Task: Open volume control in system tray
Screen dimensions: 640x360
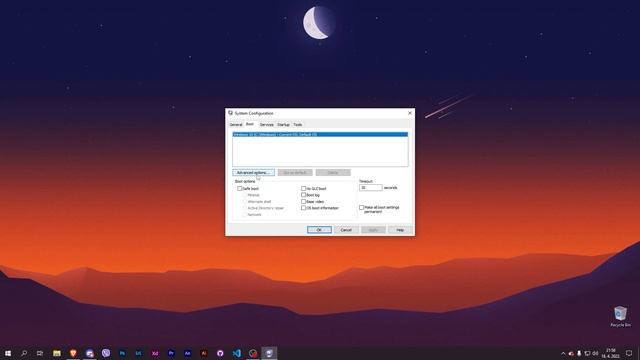Action: point(595,353)
